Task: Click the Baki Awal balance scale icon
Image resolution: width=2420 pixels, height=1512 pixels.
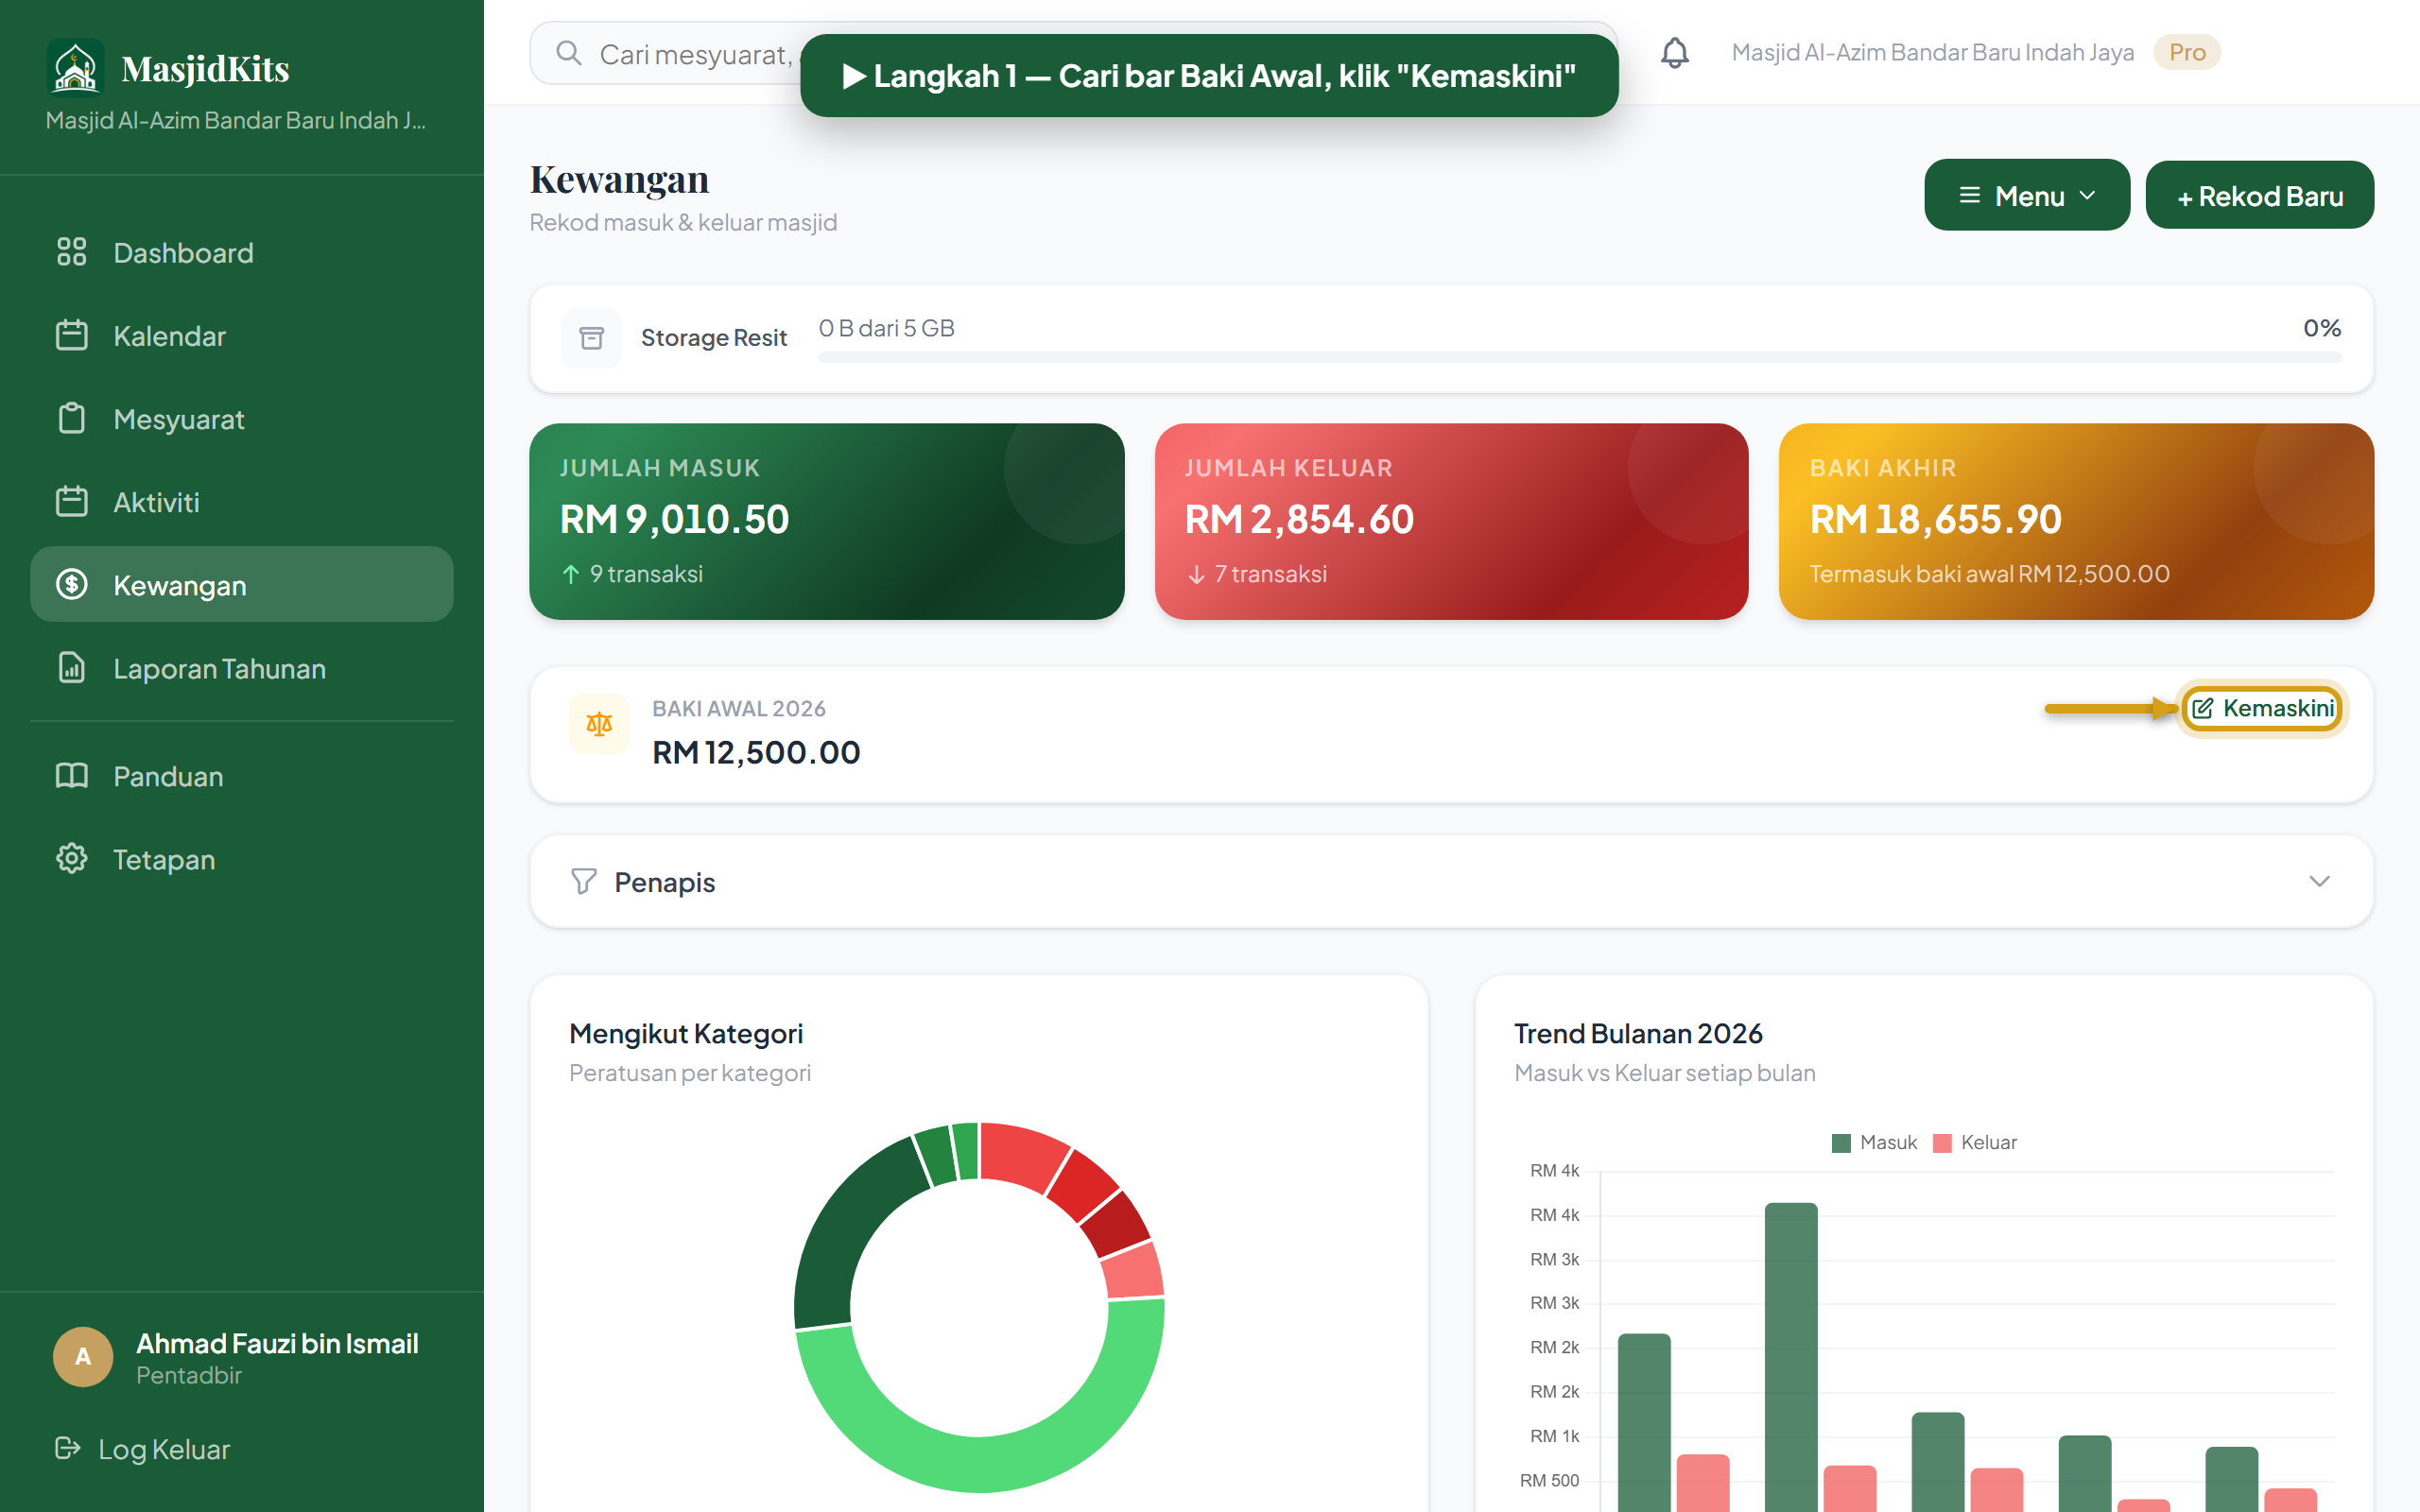Action: pyautogui.click(x=598, y=723)
